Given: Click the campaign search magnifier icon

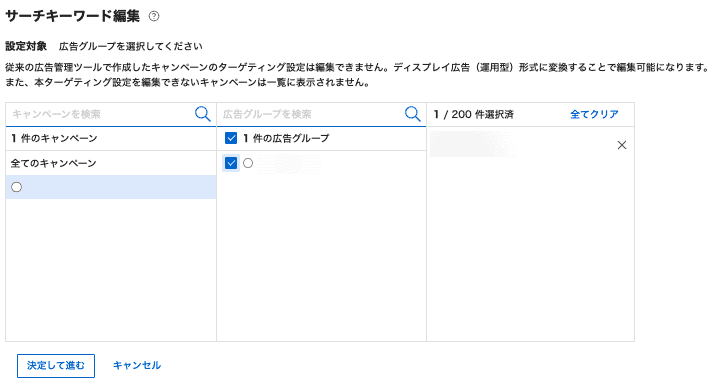Looking at the screenshot, I should click(202, 114).
